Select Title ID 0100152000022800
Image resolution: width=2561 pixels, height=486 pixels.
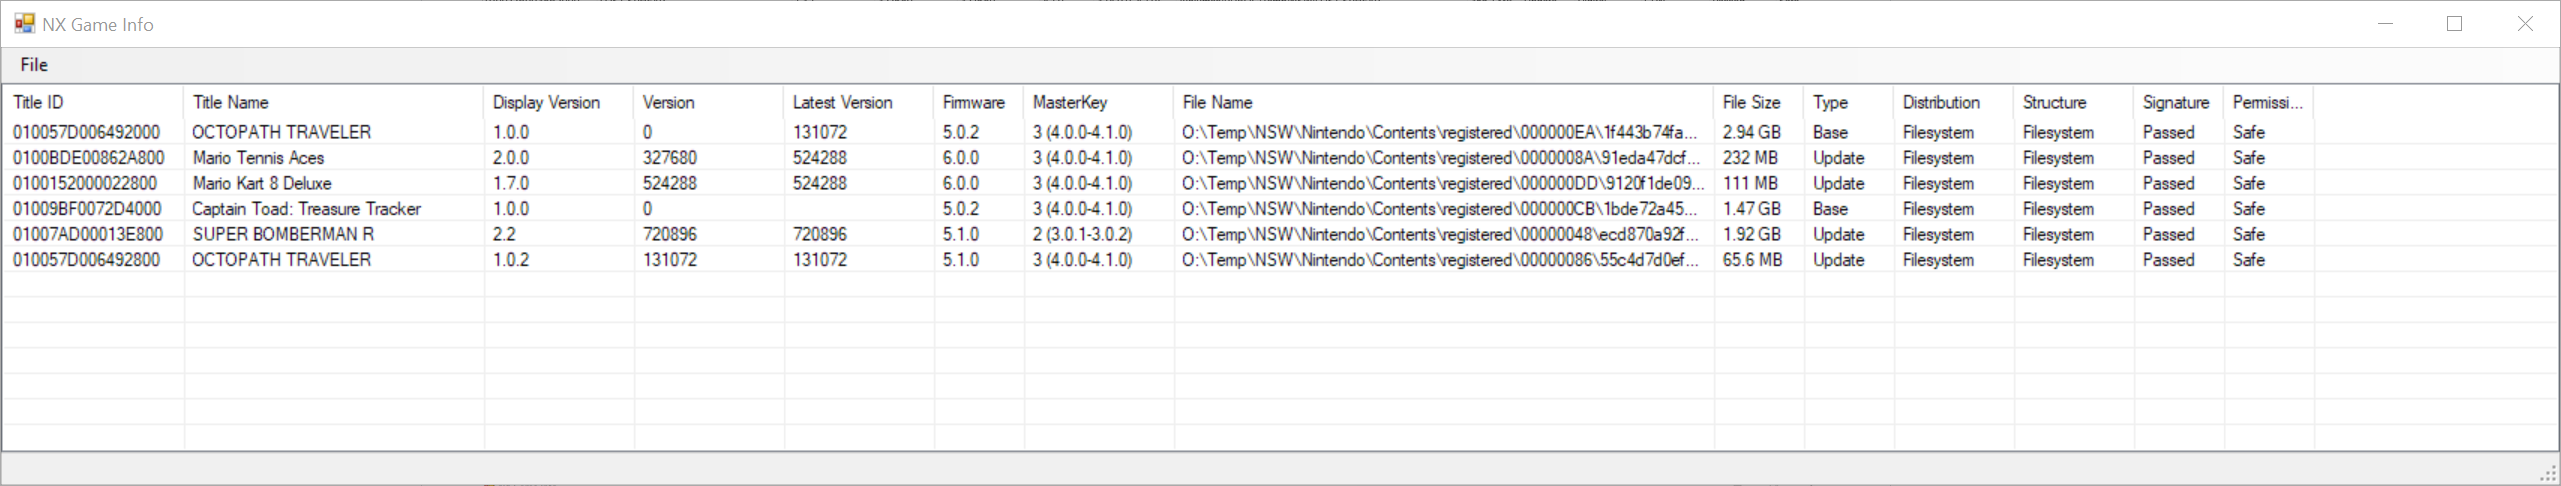point(85,183)
